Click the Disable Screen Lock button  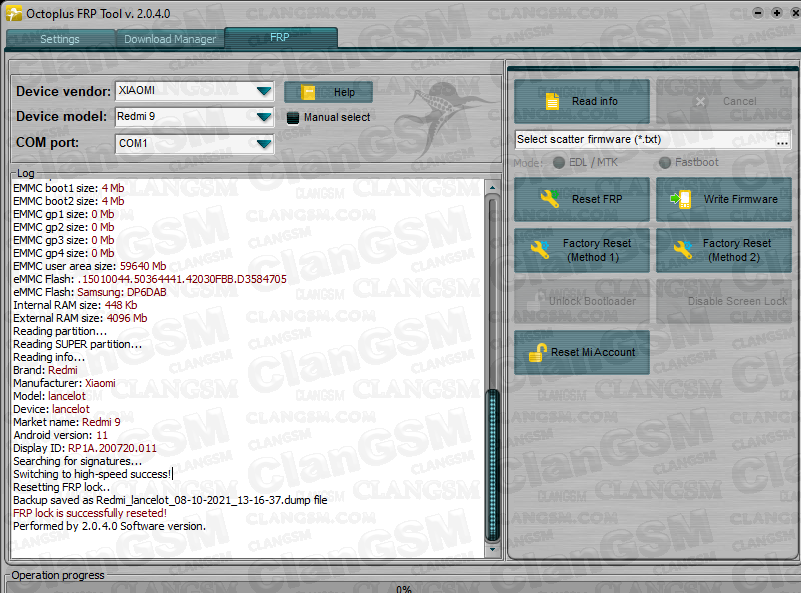tap(724, 301)
